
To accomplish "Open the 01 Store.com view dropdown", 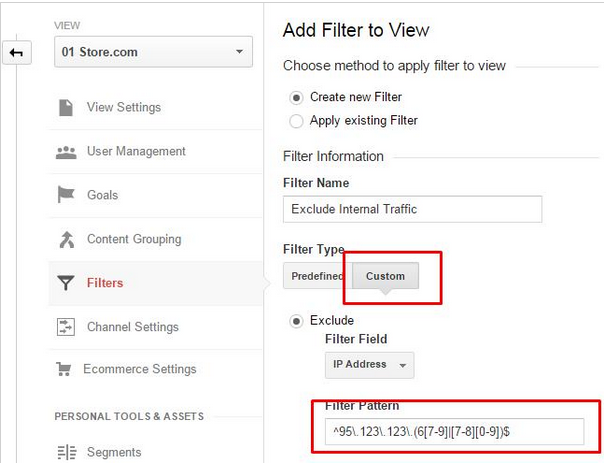I will (153, 52).
